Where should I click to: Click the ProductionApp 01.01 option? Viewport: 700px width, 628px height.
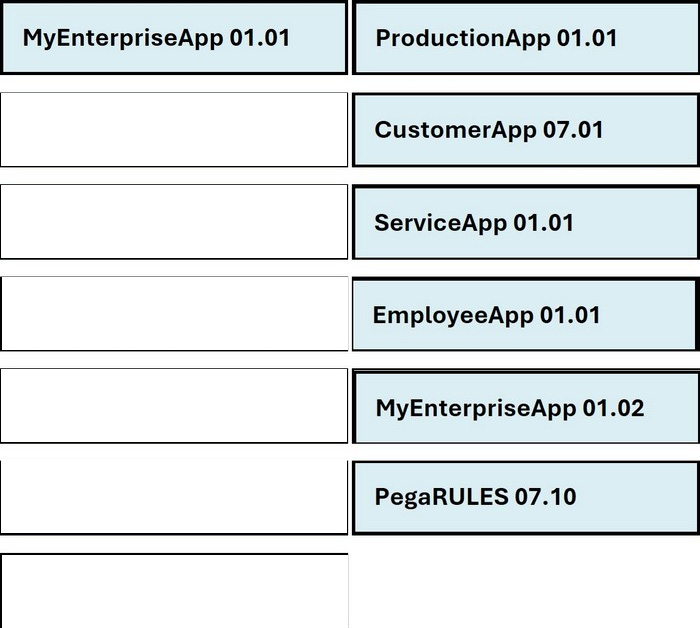pyautogui.click(x=526, y=38)
